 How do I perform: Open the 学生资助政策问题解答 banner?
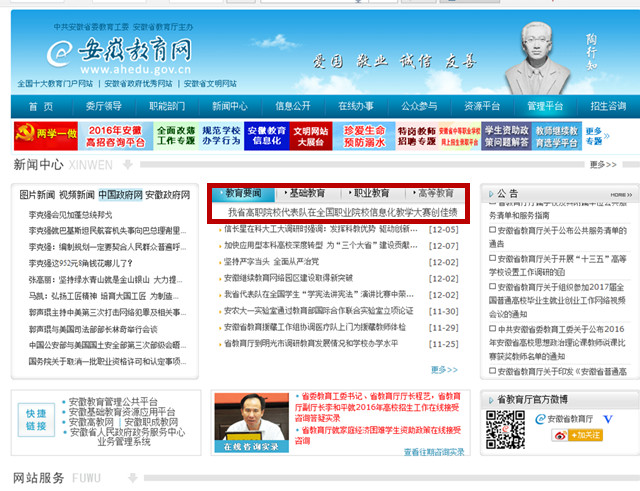[506, 136]
